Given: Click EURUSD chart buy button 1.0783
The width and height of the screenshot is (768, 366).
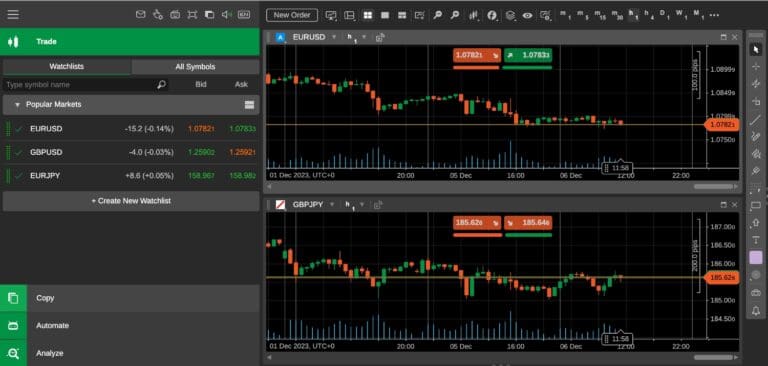Looking at the screenshot, I should click(528, 55).
